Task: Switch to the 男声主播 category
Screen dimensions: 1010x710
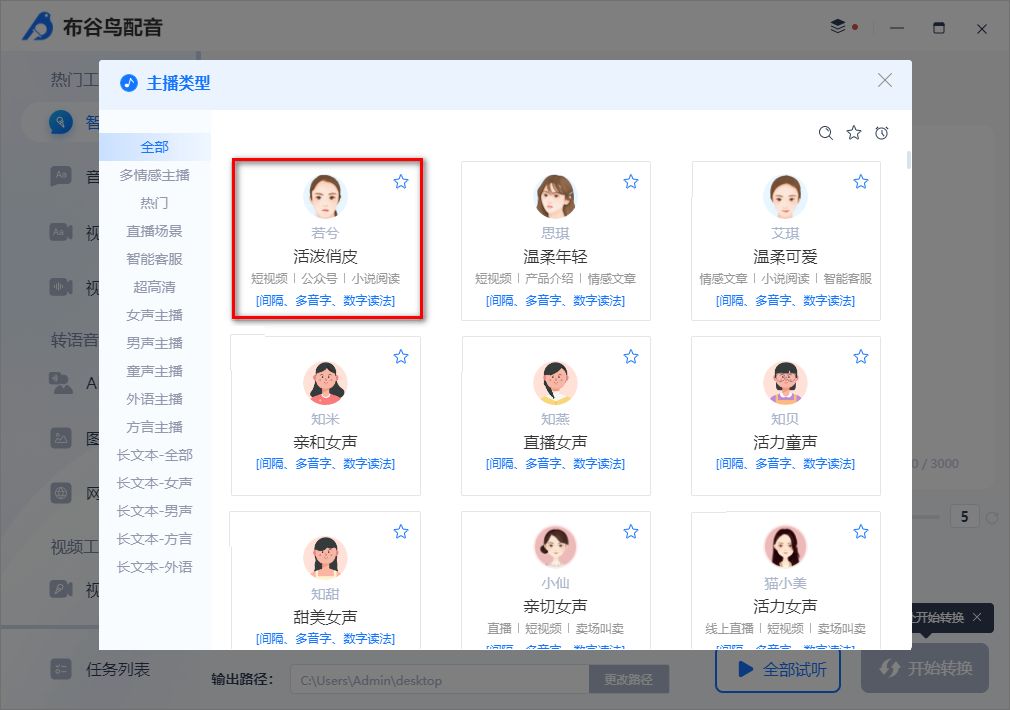Action: [x=155, y=343]
